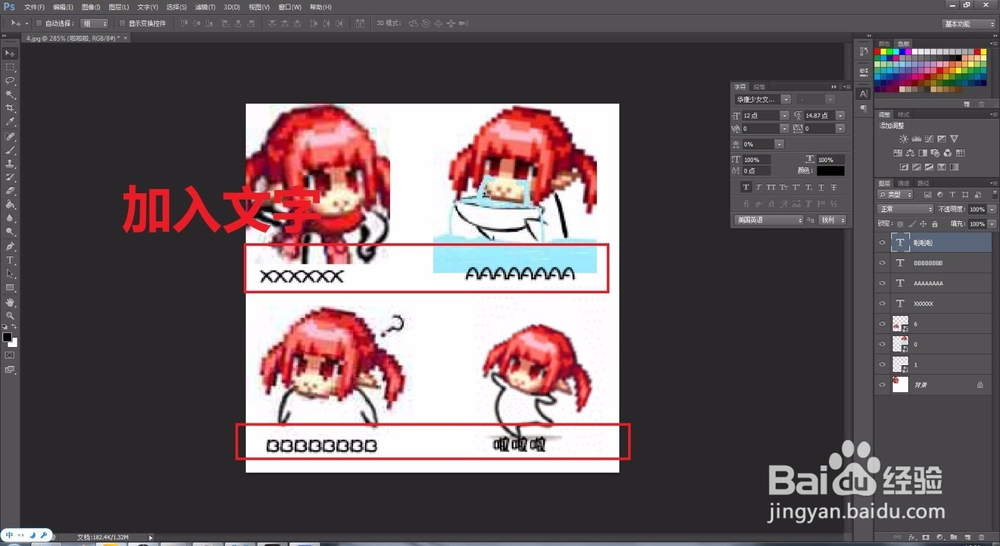
Task: Open the Layer menu
Action: click(x=119, y=7)
